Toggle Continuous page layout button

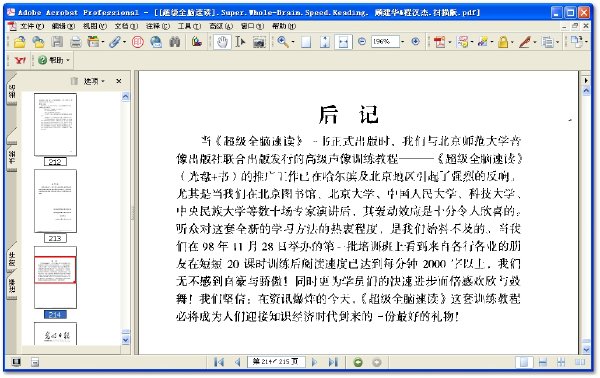coord(543,362)
